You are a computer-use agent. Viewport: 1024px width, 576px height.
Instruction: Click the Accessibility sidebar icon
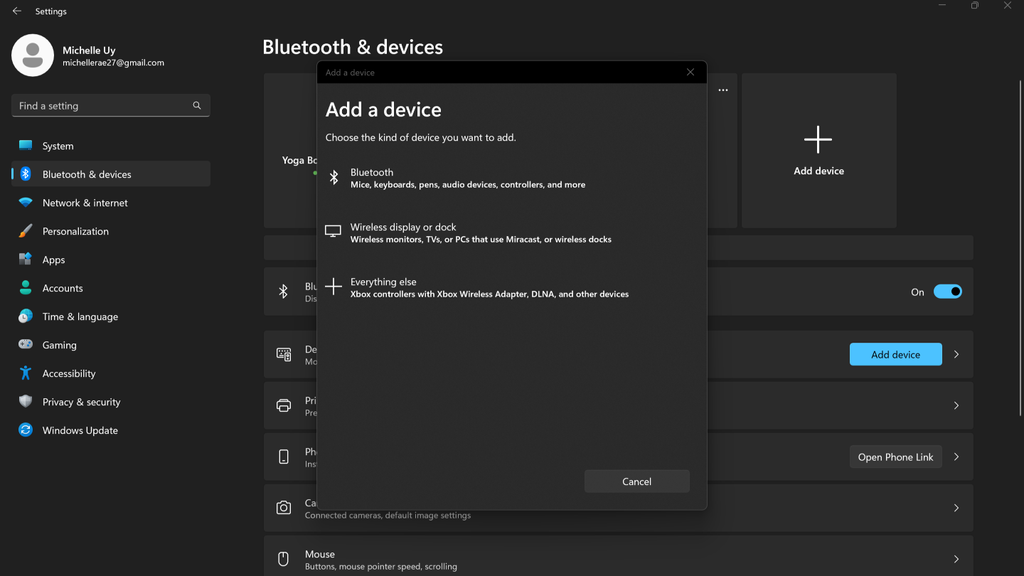[x=25, y=373]
